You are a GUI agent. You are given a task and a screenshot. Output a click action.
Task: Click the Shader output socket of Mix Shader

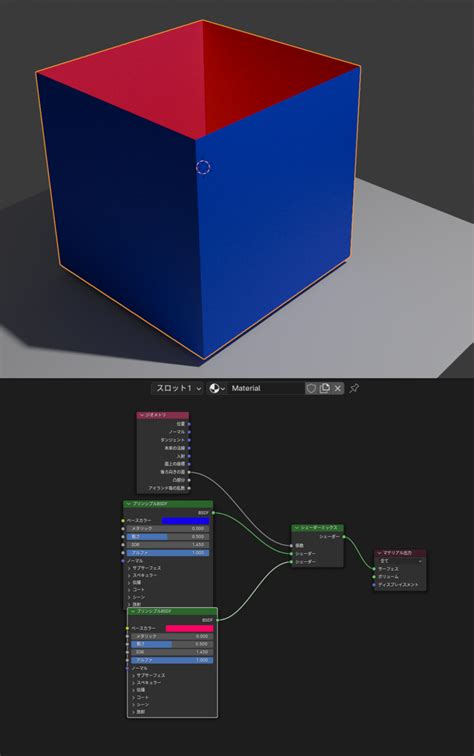(344, 537)
